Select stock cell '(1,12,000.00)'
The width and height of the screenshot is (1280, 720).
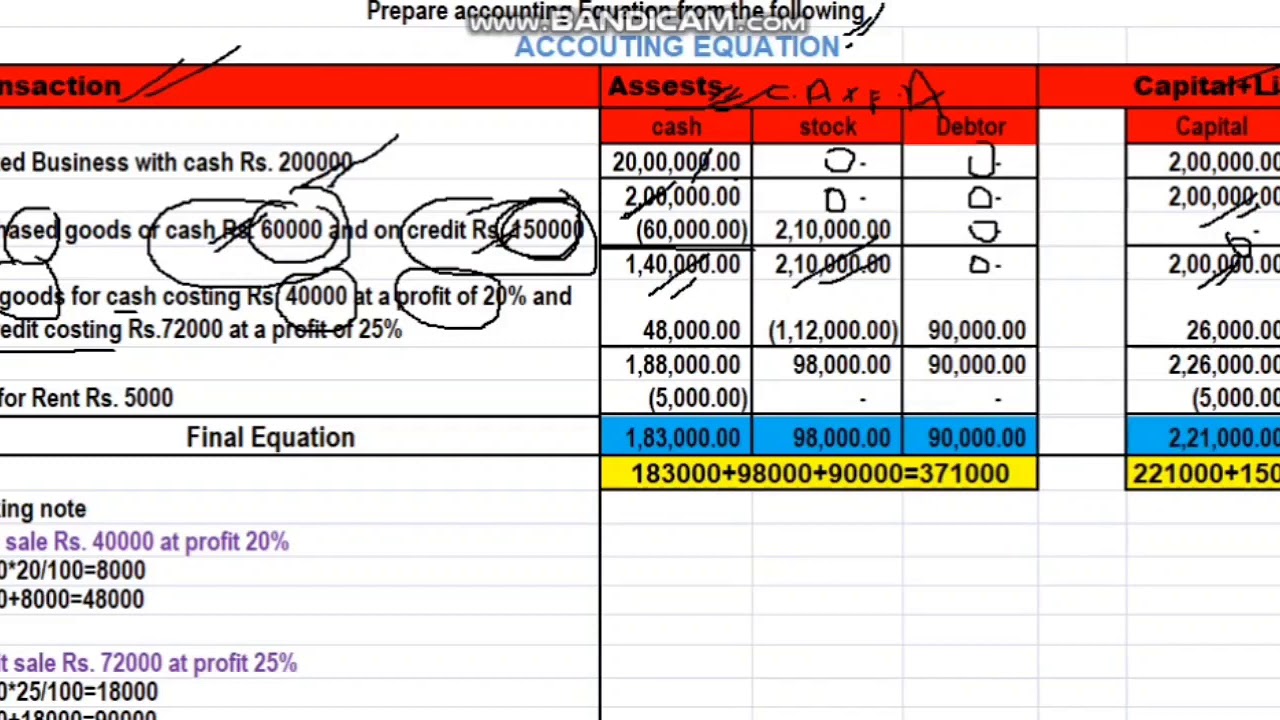coord(827,330)
